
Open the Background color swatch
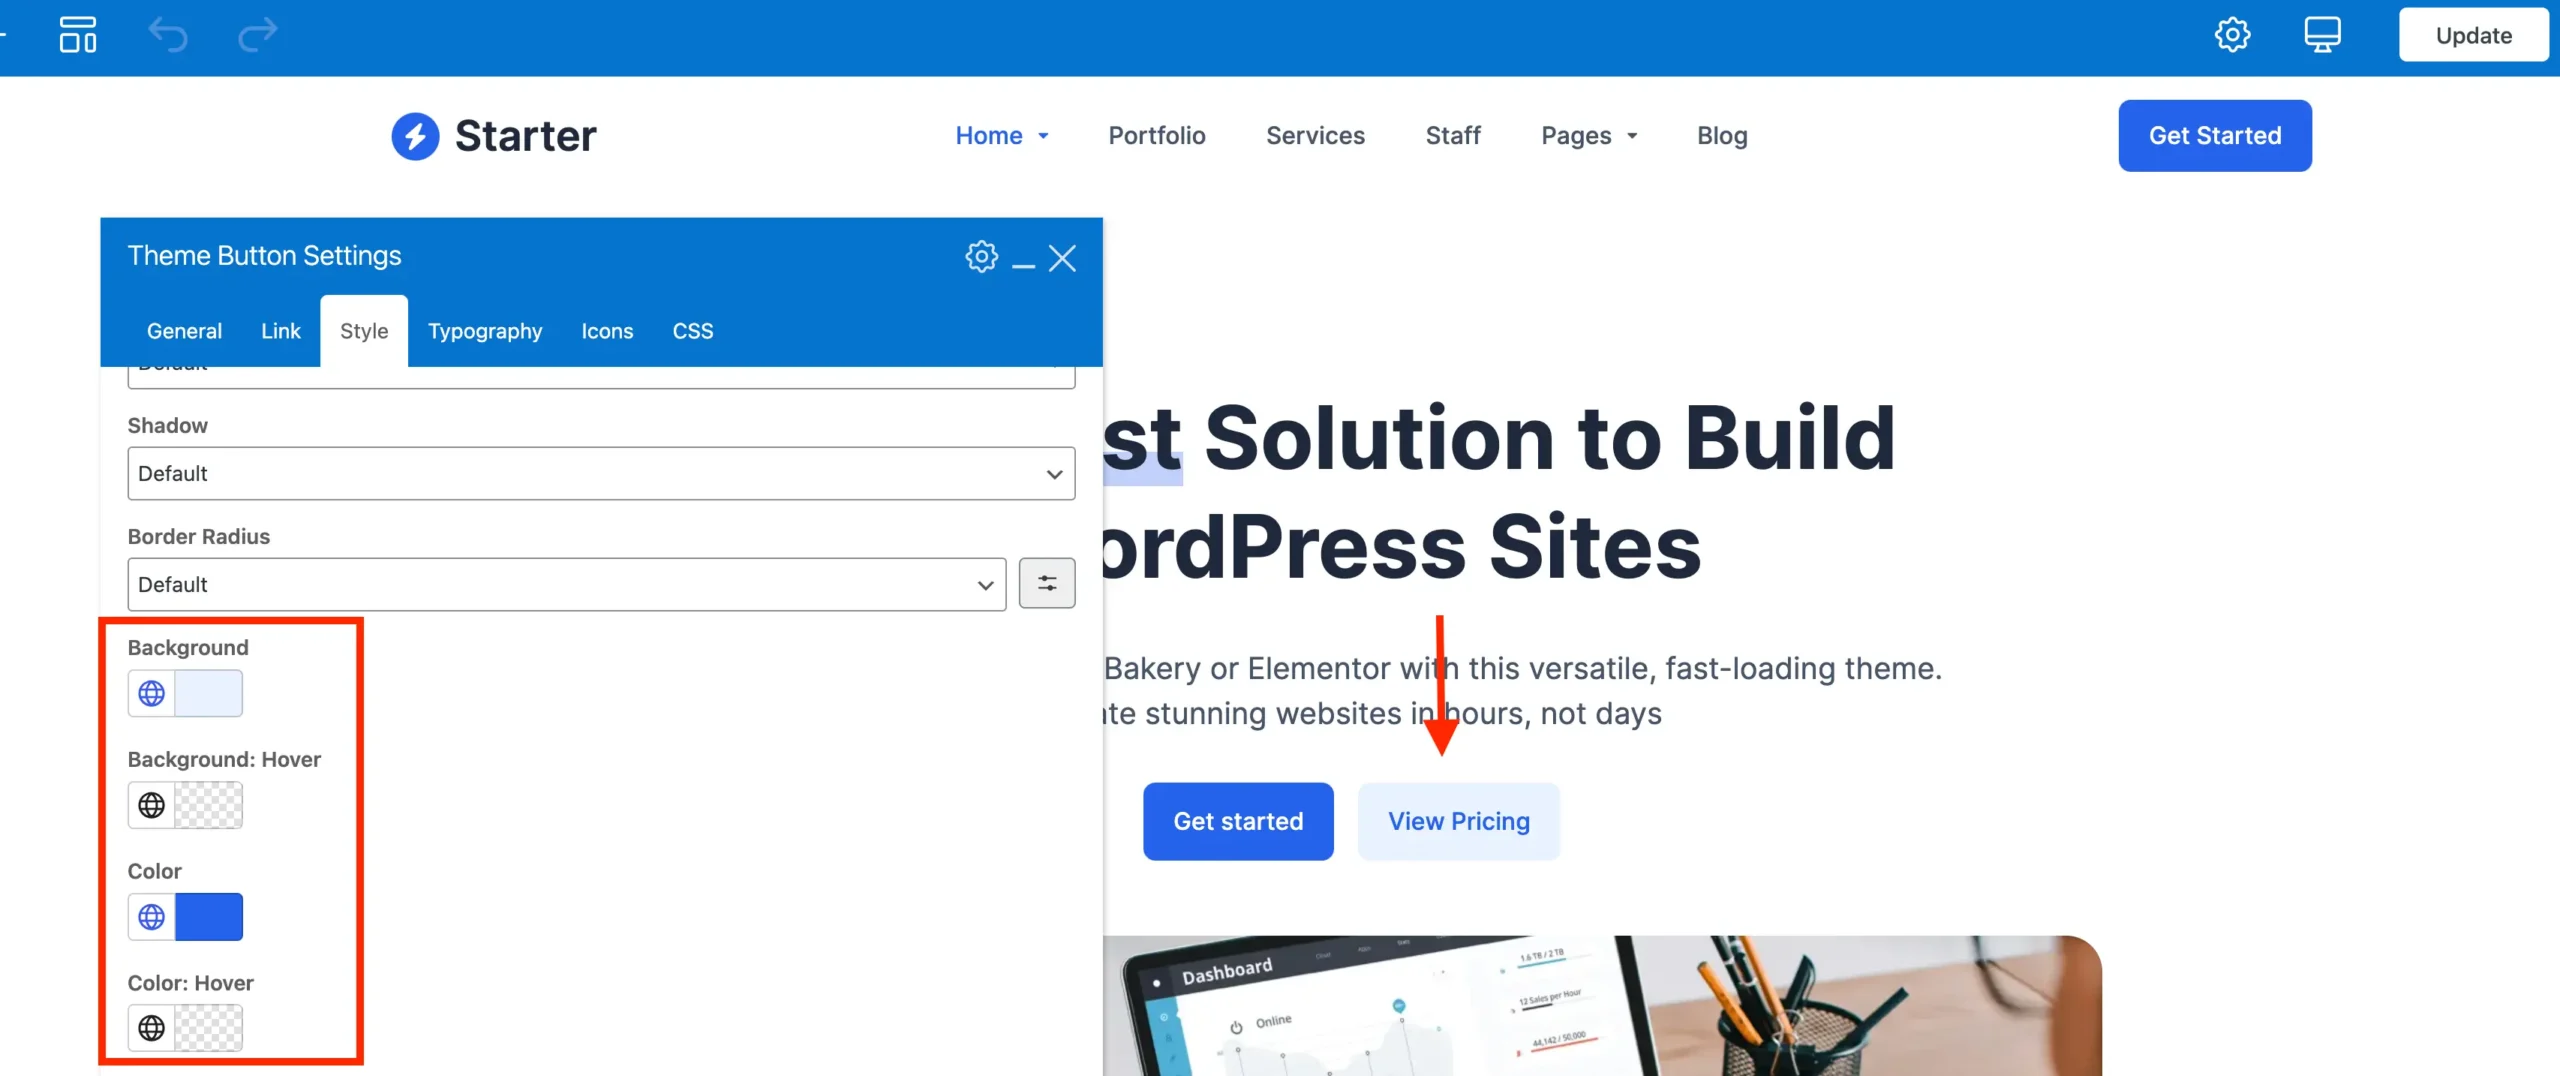pyautogui.click(x=209, y=693)
